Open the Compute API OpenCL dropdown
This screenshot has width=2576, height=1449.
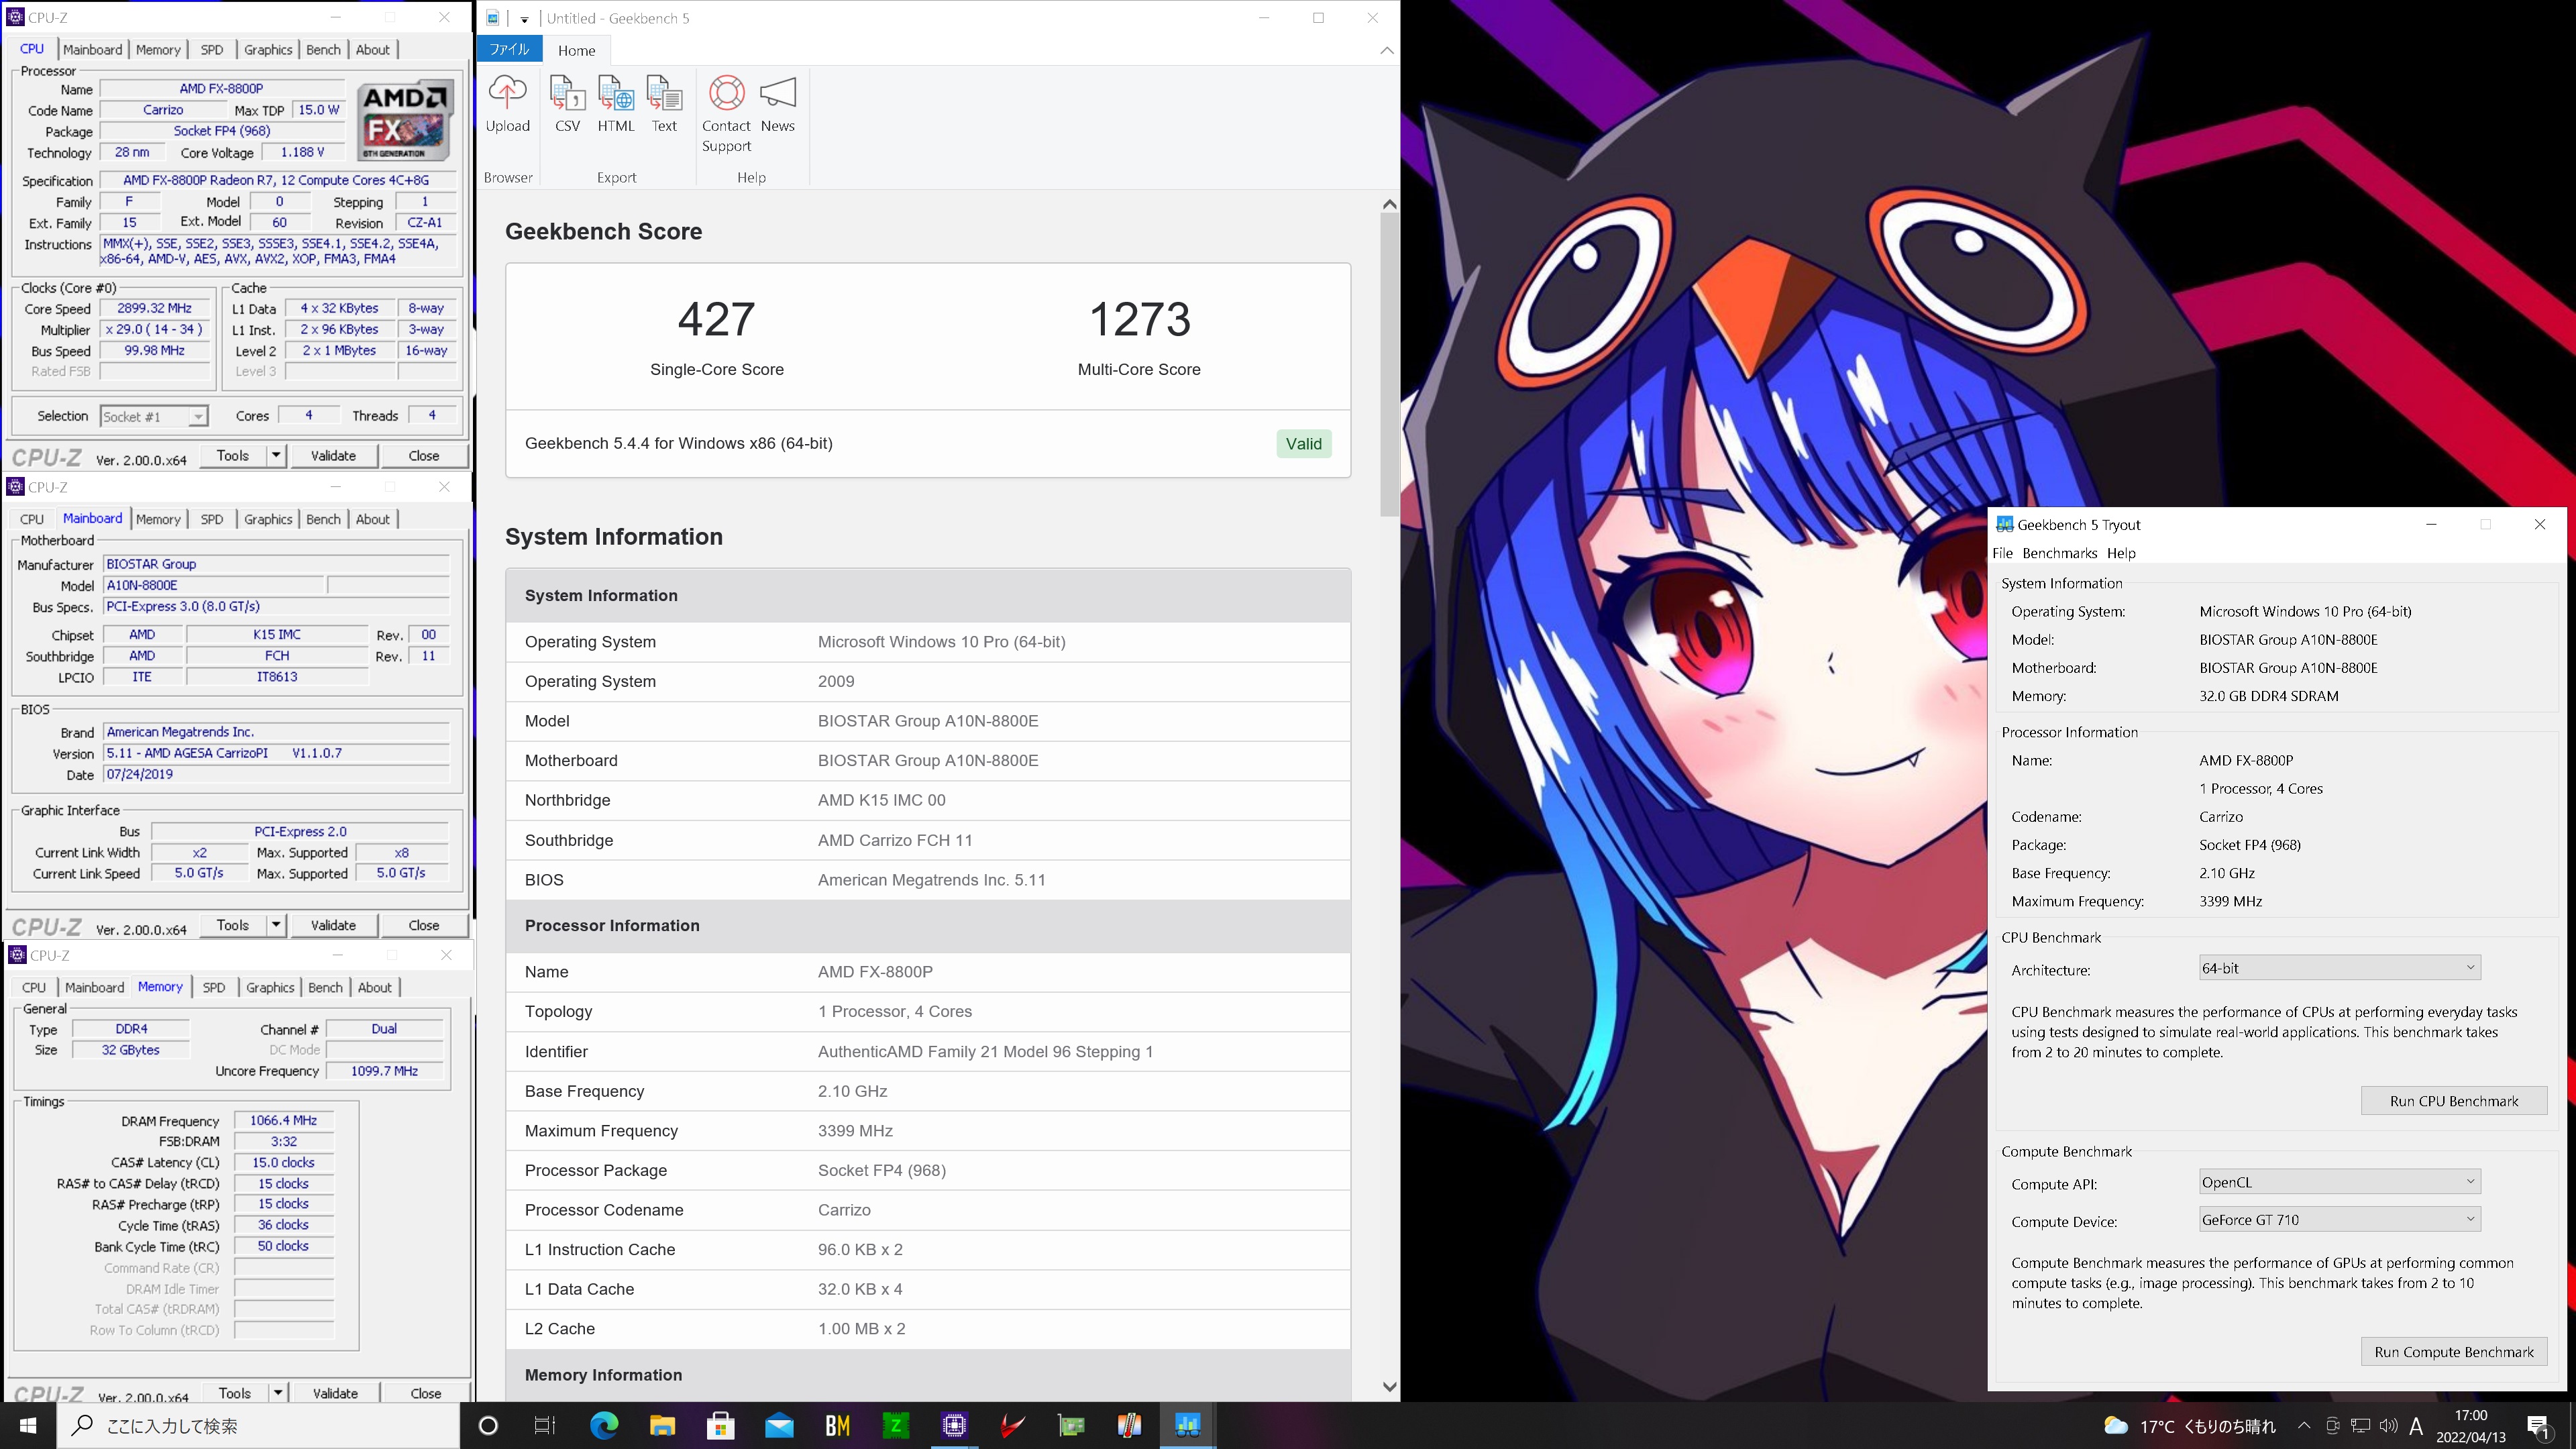[2340, 1182]
